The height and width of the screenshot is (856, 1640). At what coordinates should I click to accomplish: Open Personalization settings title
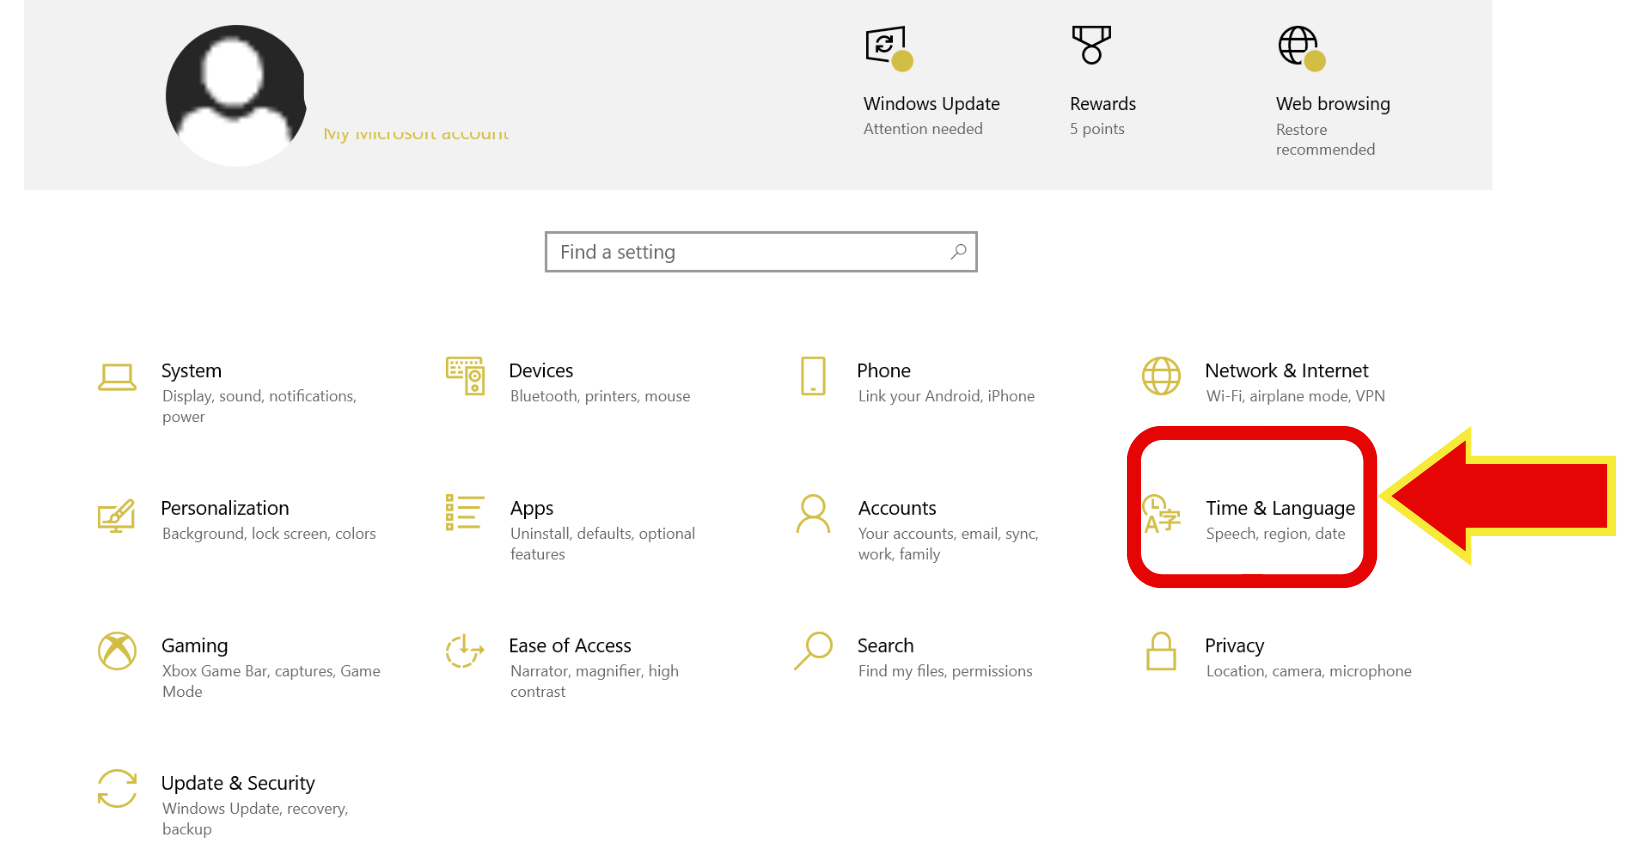225,508
